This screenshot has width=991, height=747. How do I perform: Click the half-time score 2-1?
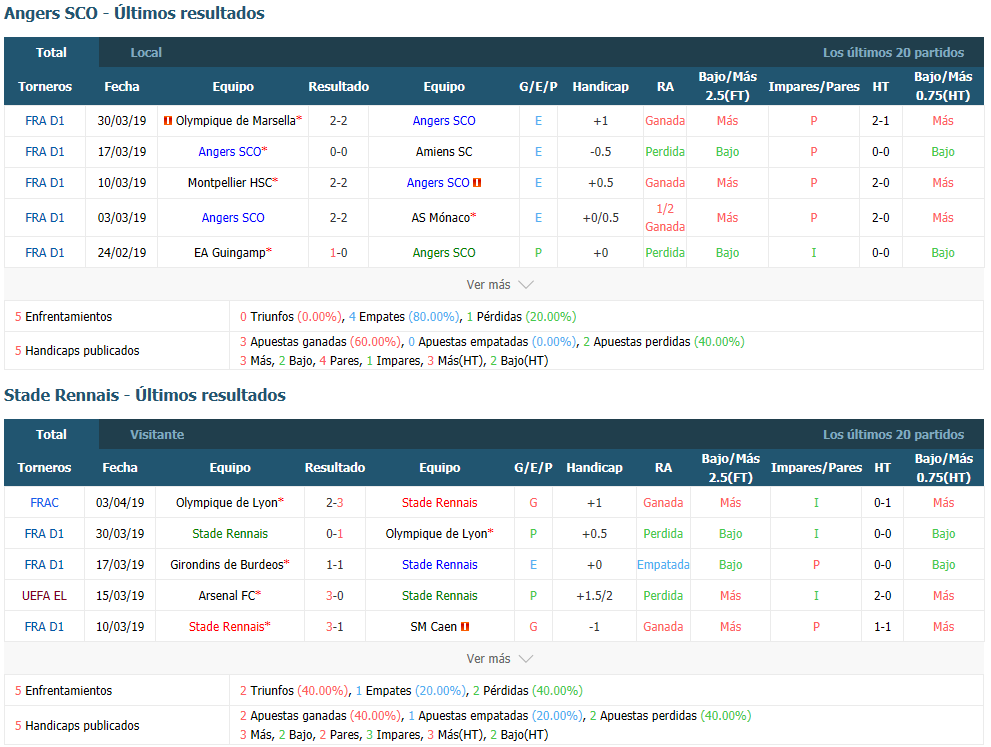[x=880, y=120]
